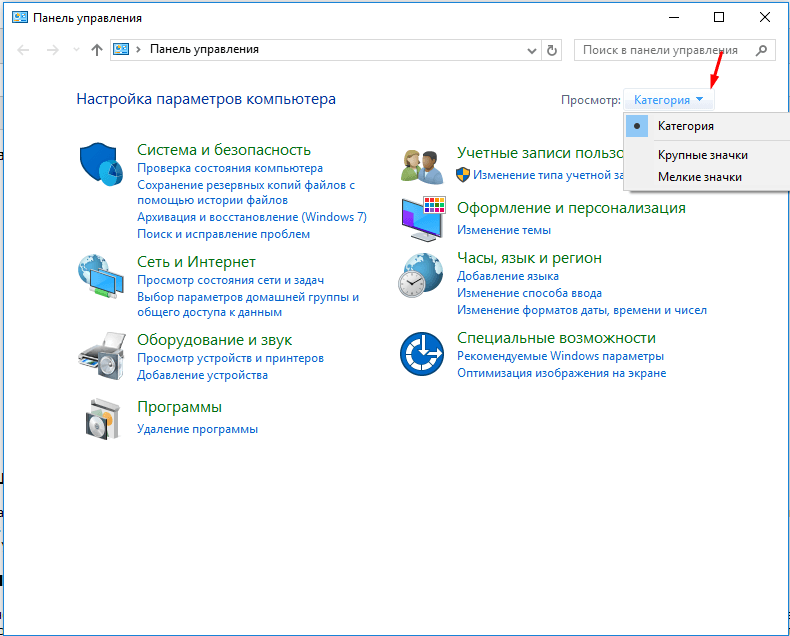Open Изменение форматов даты, времени link

click(x=581, y=310)
